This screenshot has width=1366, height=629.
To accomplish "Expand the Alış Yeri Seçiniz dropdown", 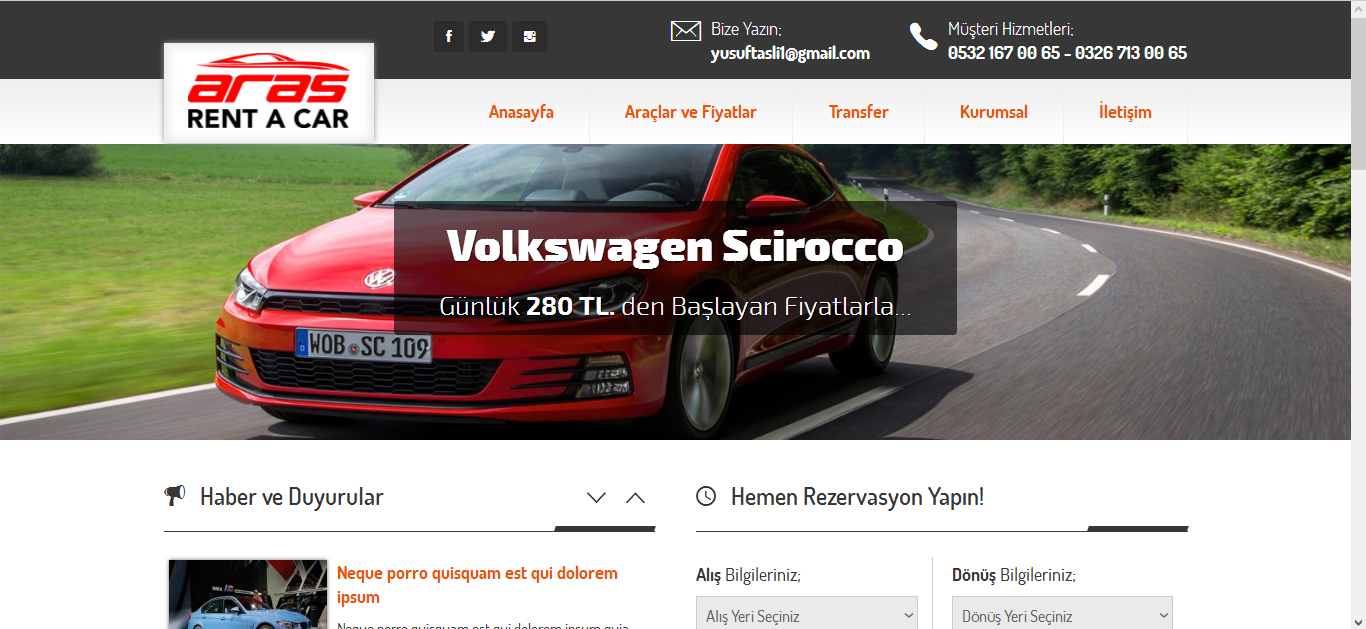I will (807, 614).
